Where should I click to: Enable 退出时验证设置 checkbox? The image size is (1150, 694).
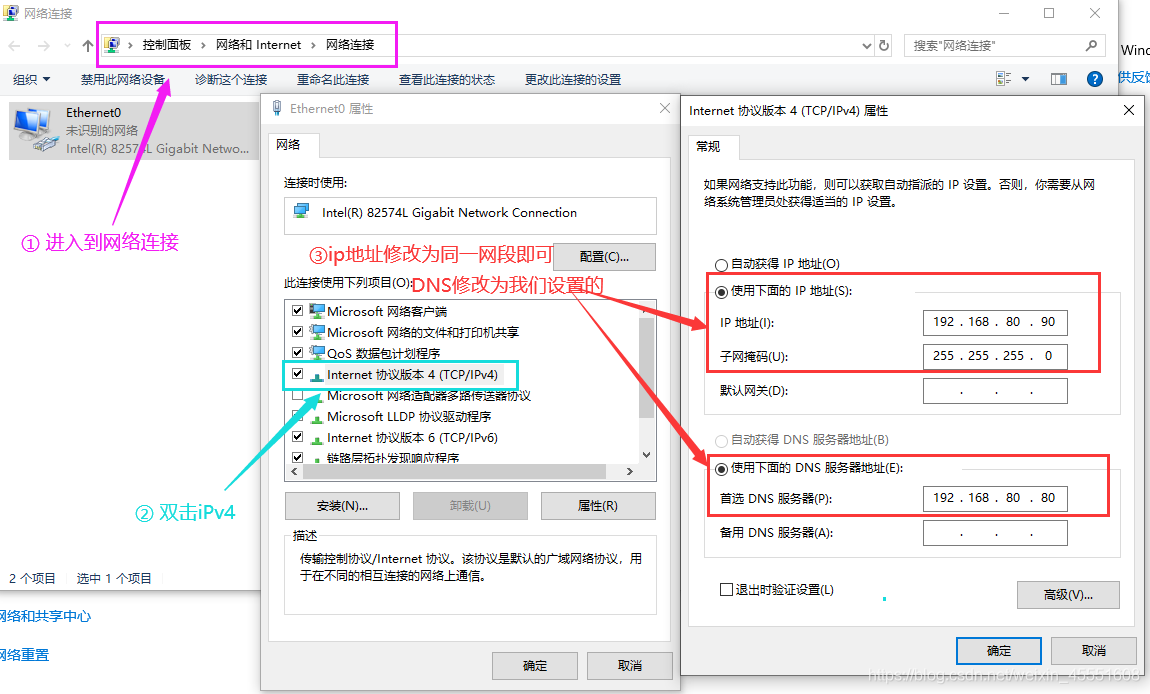pos(726,589)
